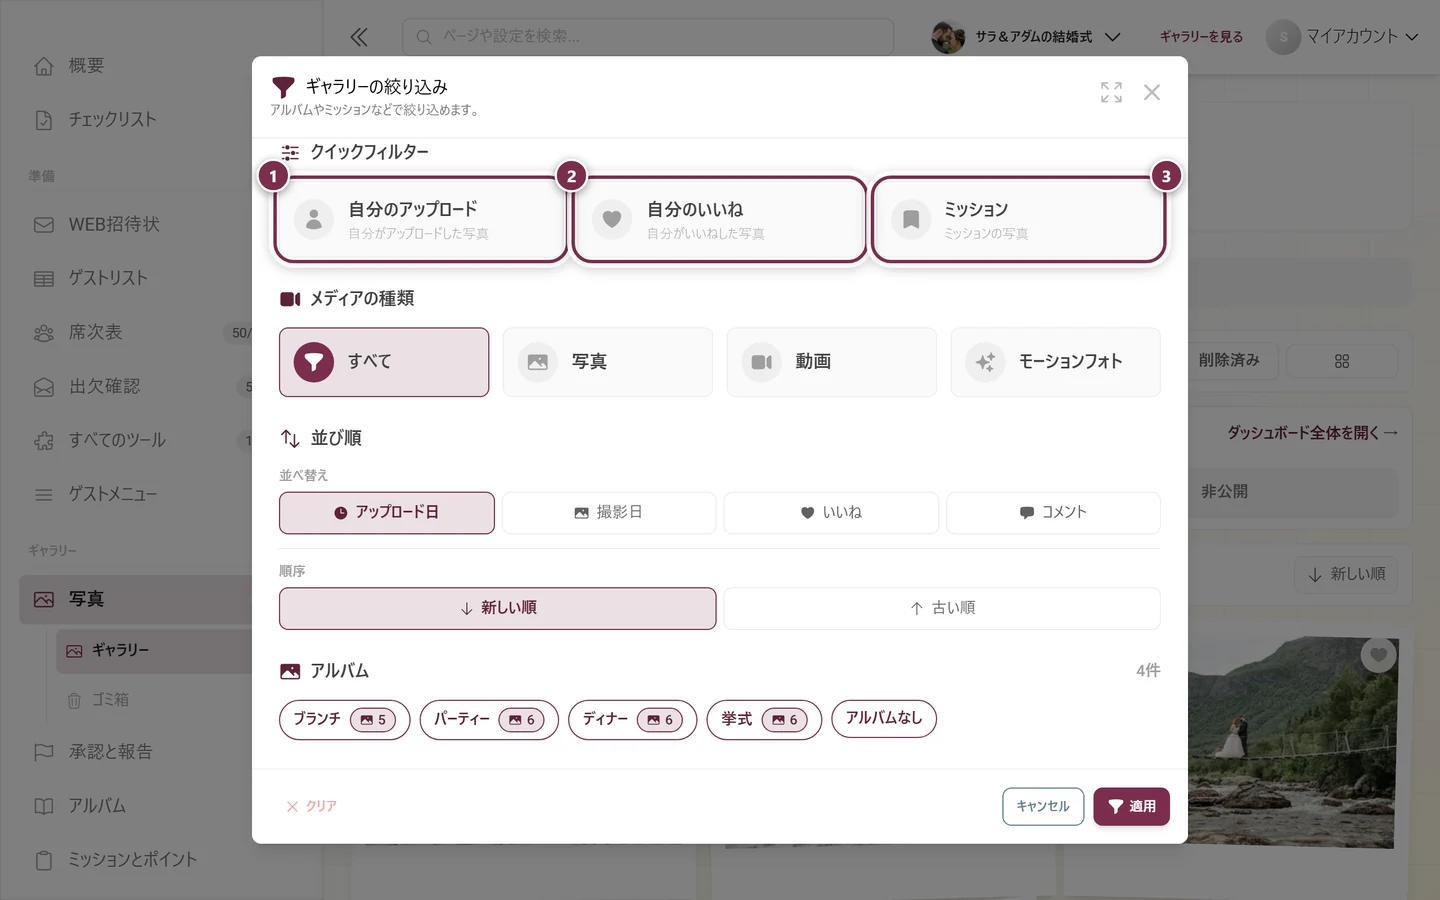Sort by アップロード日
The height and width of the screenshot is (900, 1440).
(387, 513)
